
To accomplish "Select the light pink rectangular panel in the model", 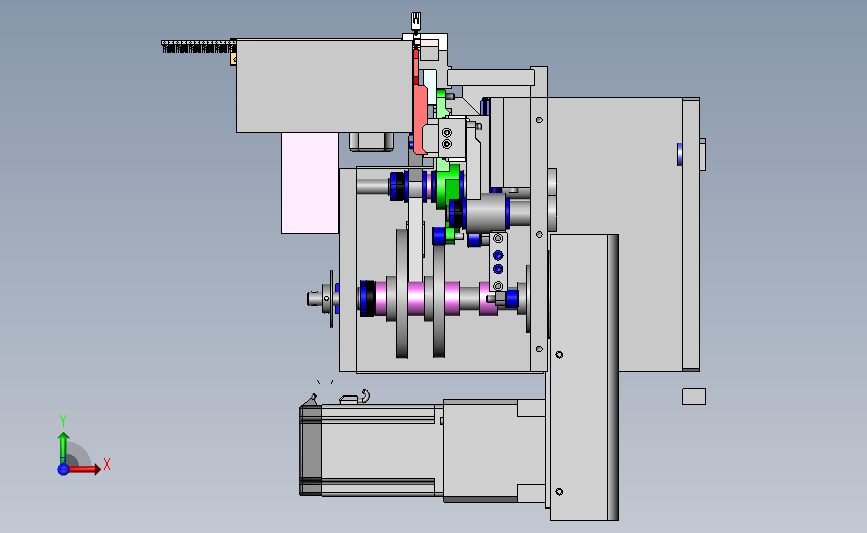I will [310, 183].
